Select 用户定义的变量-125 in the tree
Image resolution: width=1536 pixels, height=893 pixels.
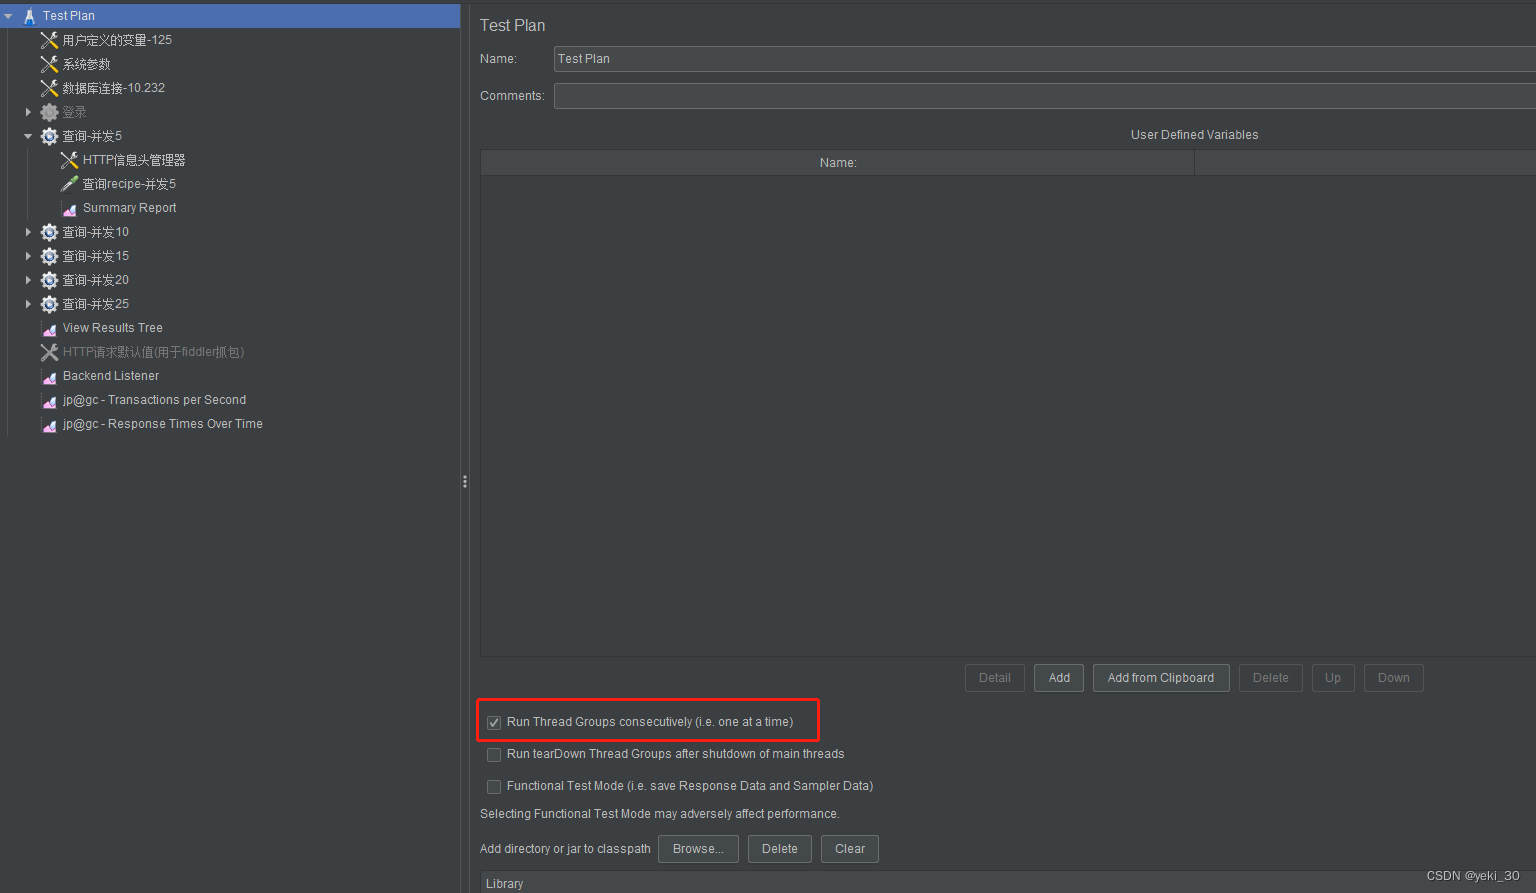(x=117, y=40)
